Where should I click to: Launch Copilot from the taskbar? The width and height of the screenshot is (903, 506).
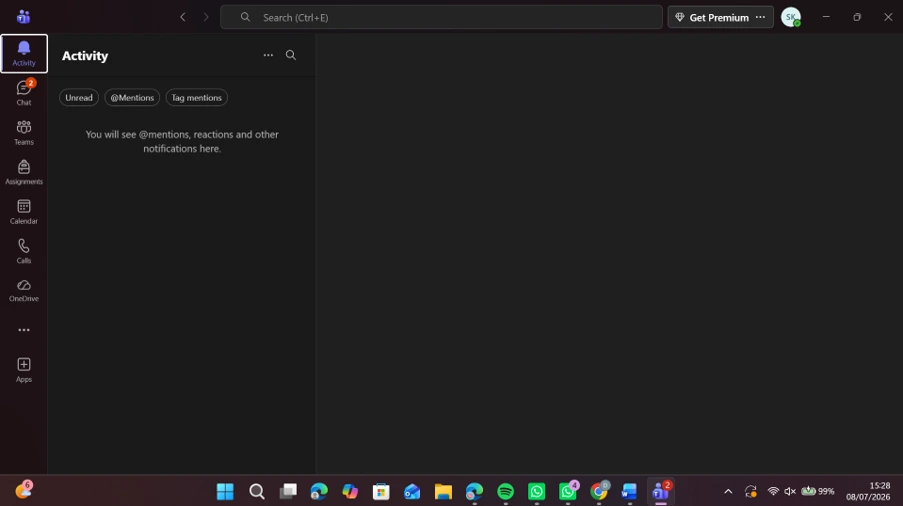350,491
